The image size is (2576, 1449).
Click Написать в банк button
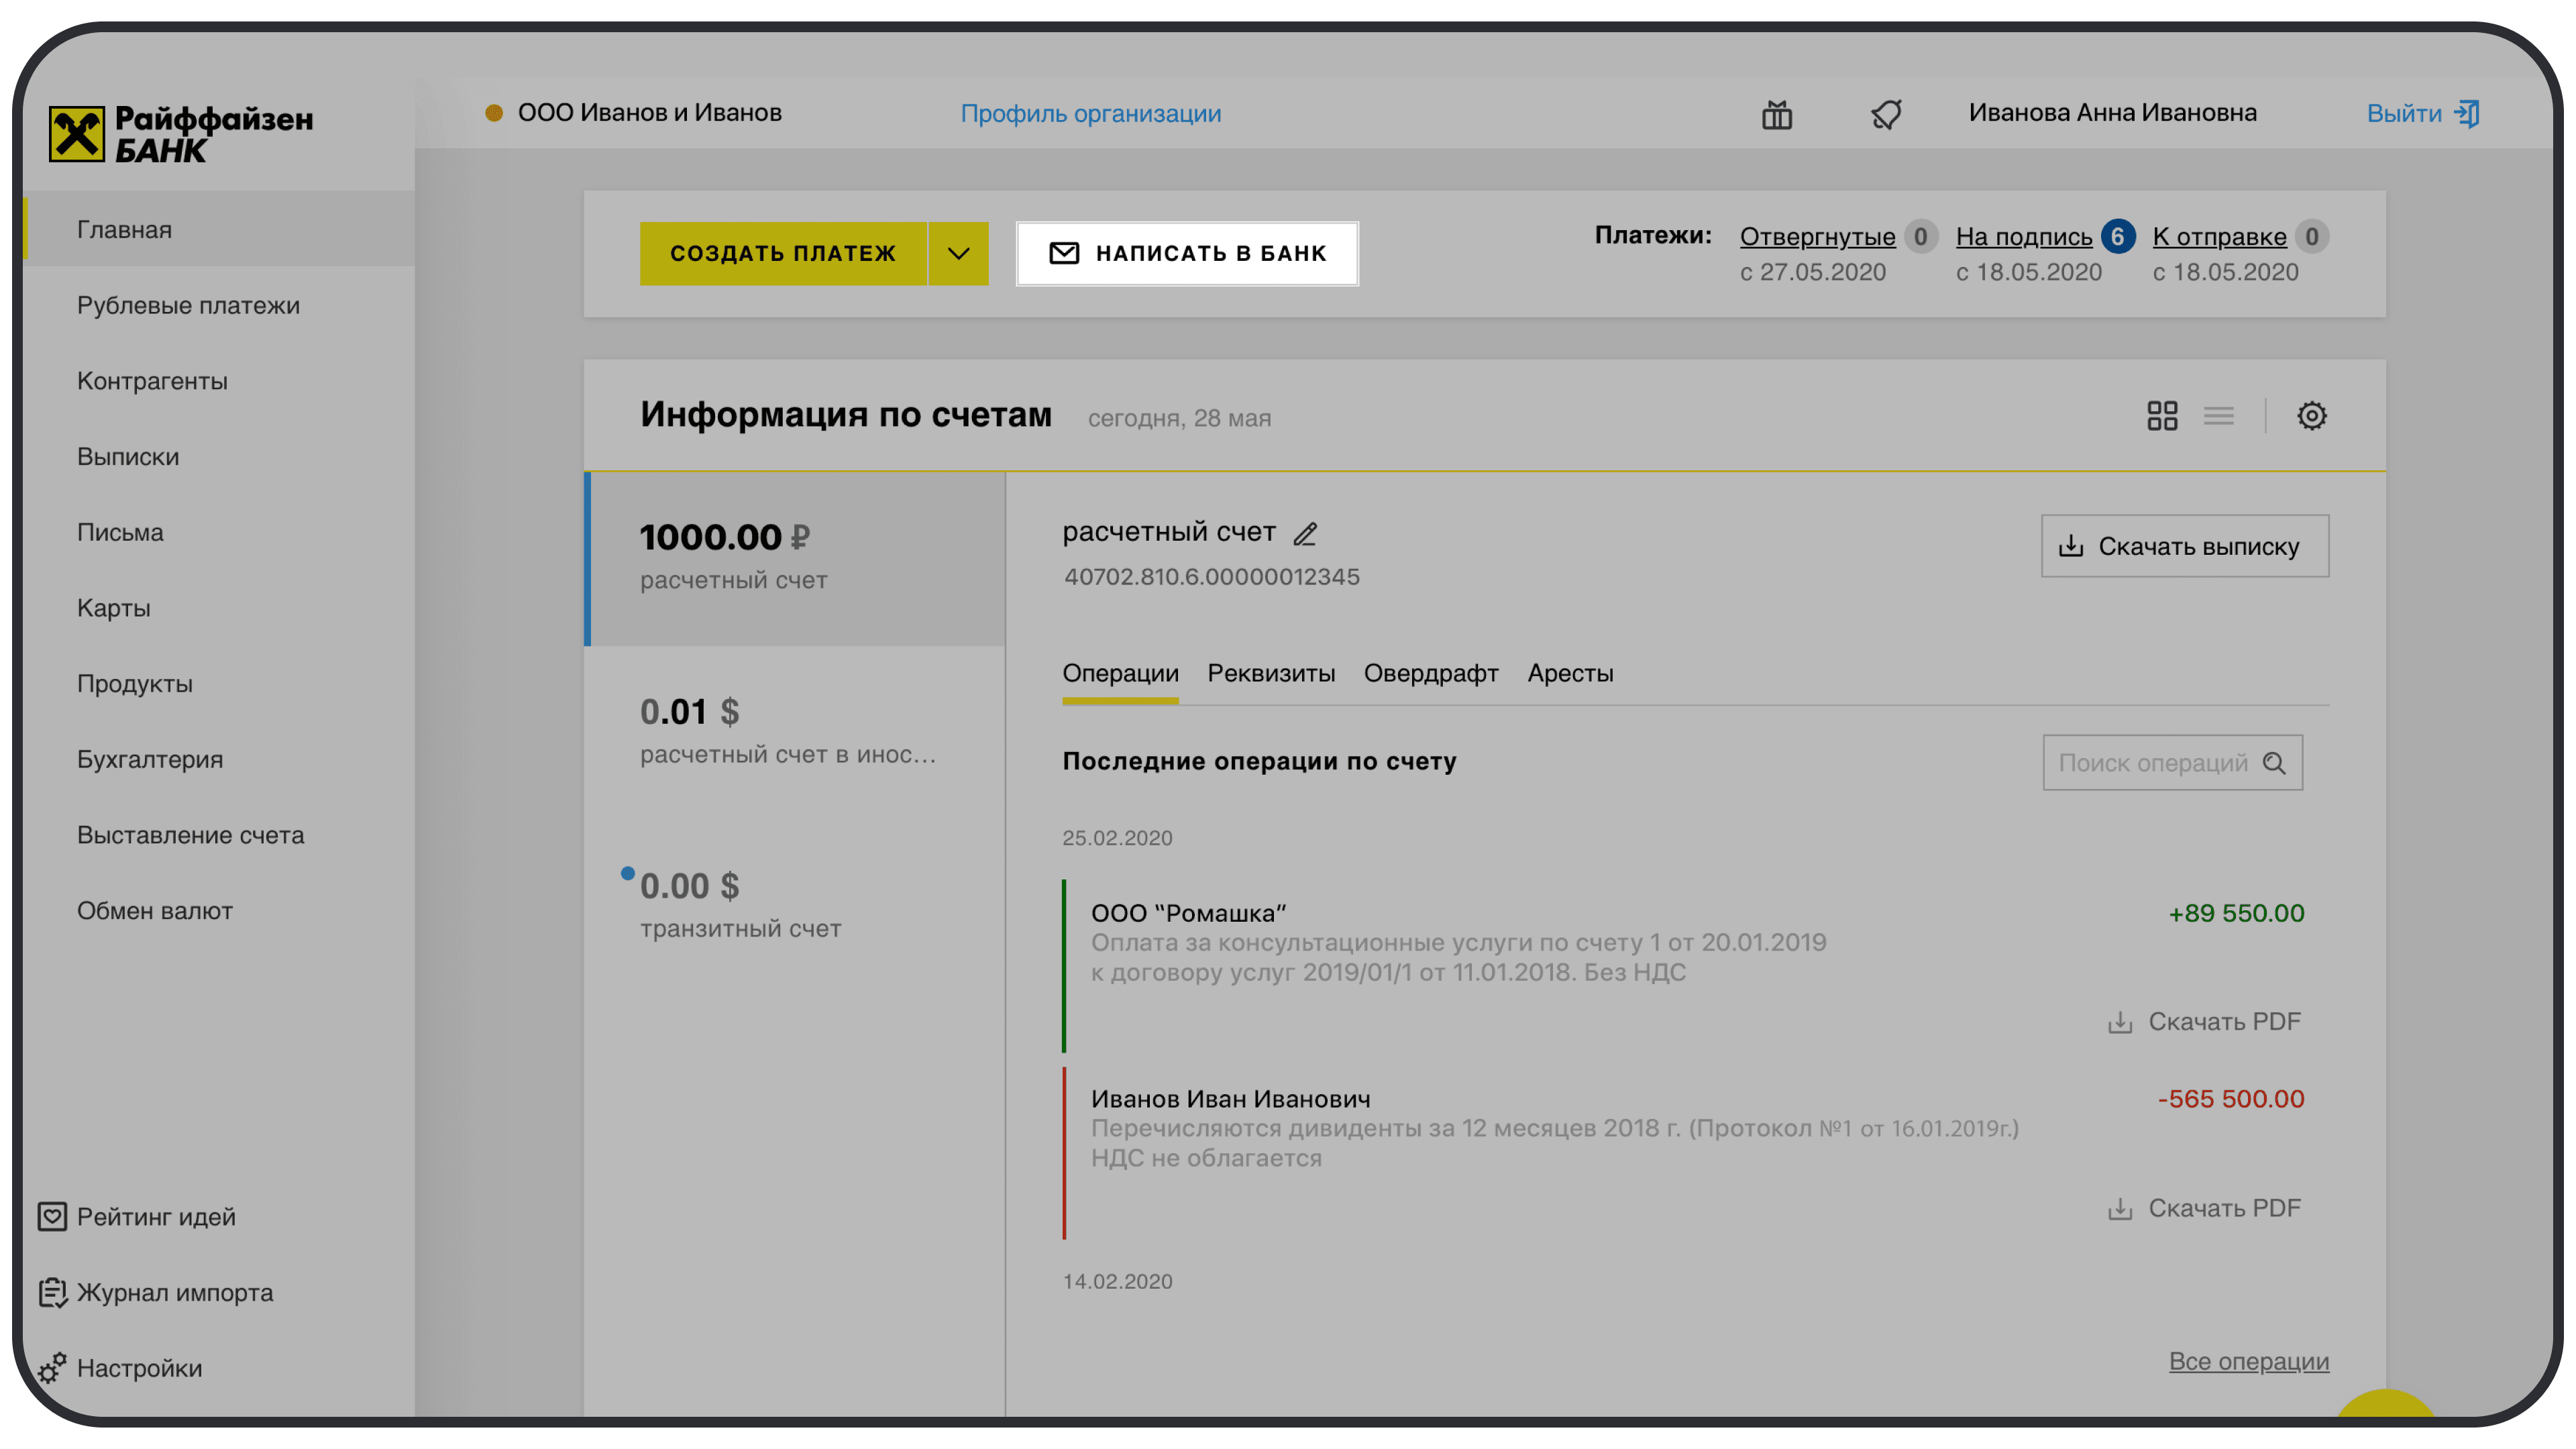click(x=1187, y=253)
